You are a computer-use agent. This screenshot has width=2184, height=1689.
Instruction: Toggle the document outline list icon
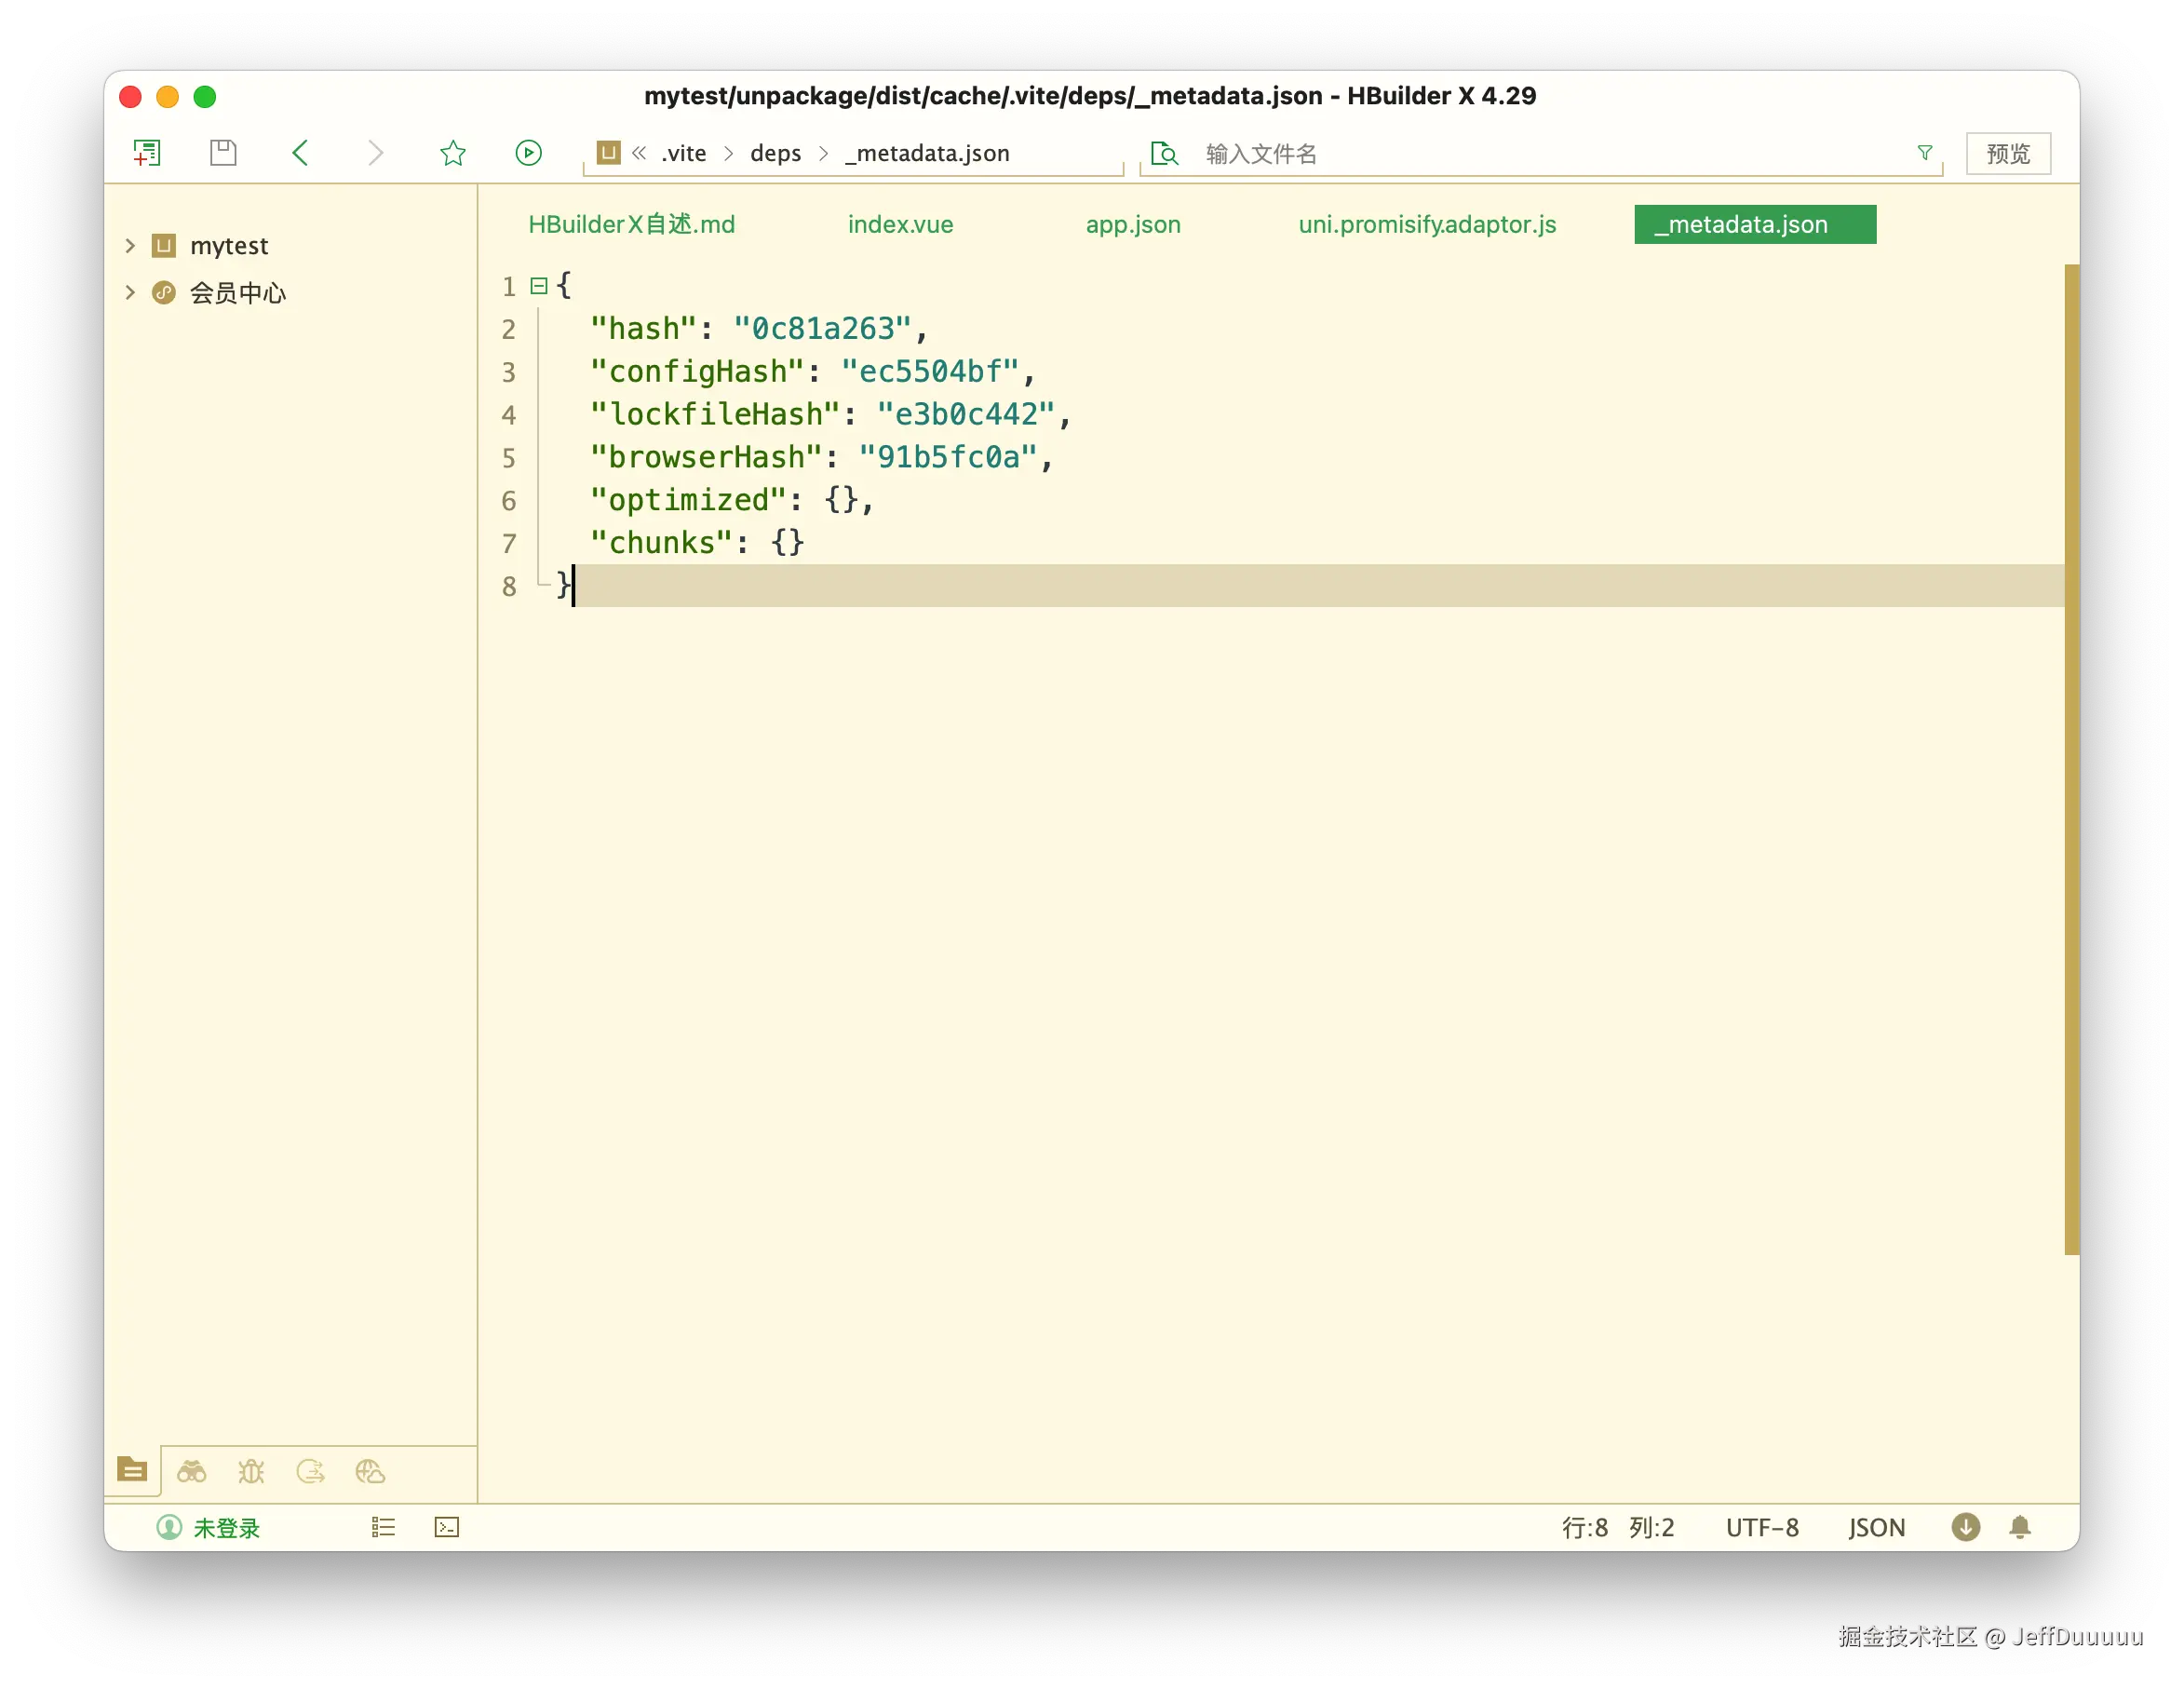383,1527
